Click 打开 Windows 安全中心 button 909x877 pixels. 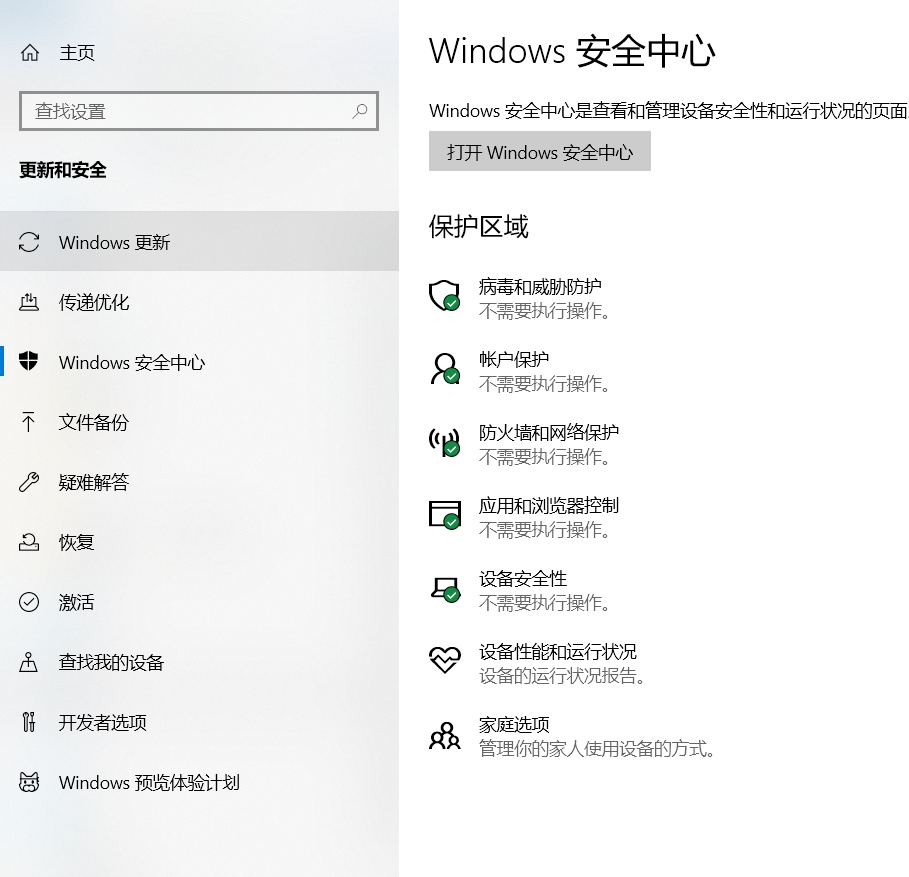(x=540, y=151)
